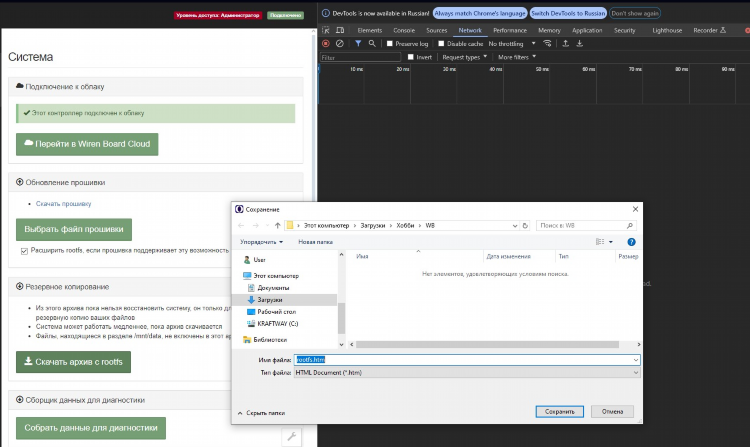Click 'Перейти в Wiren Board Cloud'

tap(87, 144)
